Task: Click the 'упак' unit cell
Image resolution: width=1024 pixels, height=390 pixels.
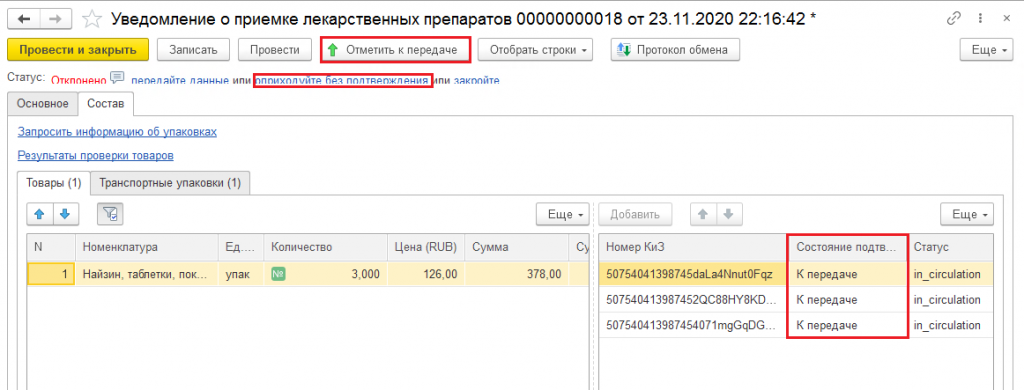Action: click(240, 274)
